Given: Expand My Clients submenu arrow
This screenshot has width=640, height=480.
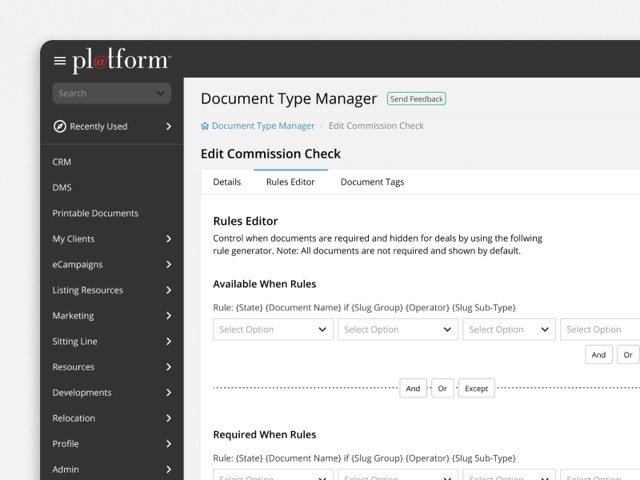Looking at the screenshot, I should pyautogui.click(x=169, y=239).
